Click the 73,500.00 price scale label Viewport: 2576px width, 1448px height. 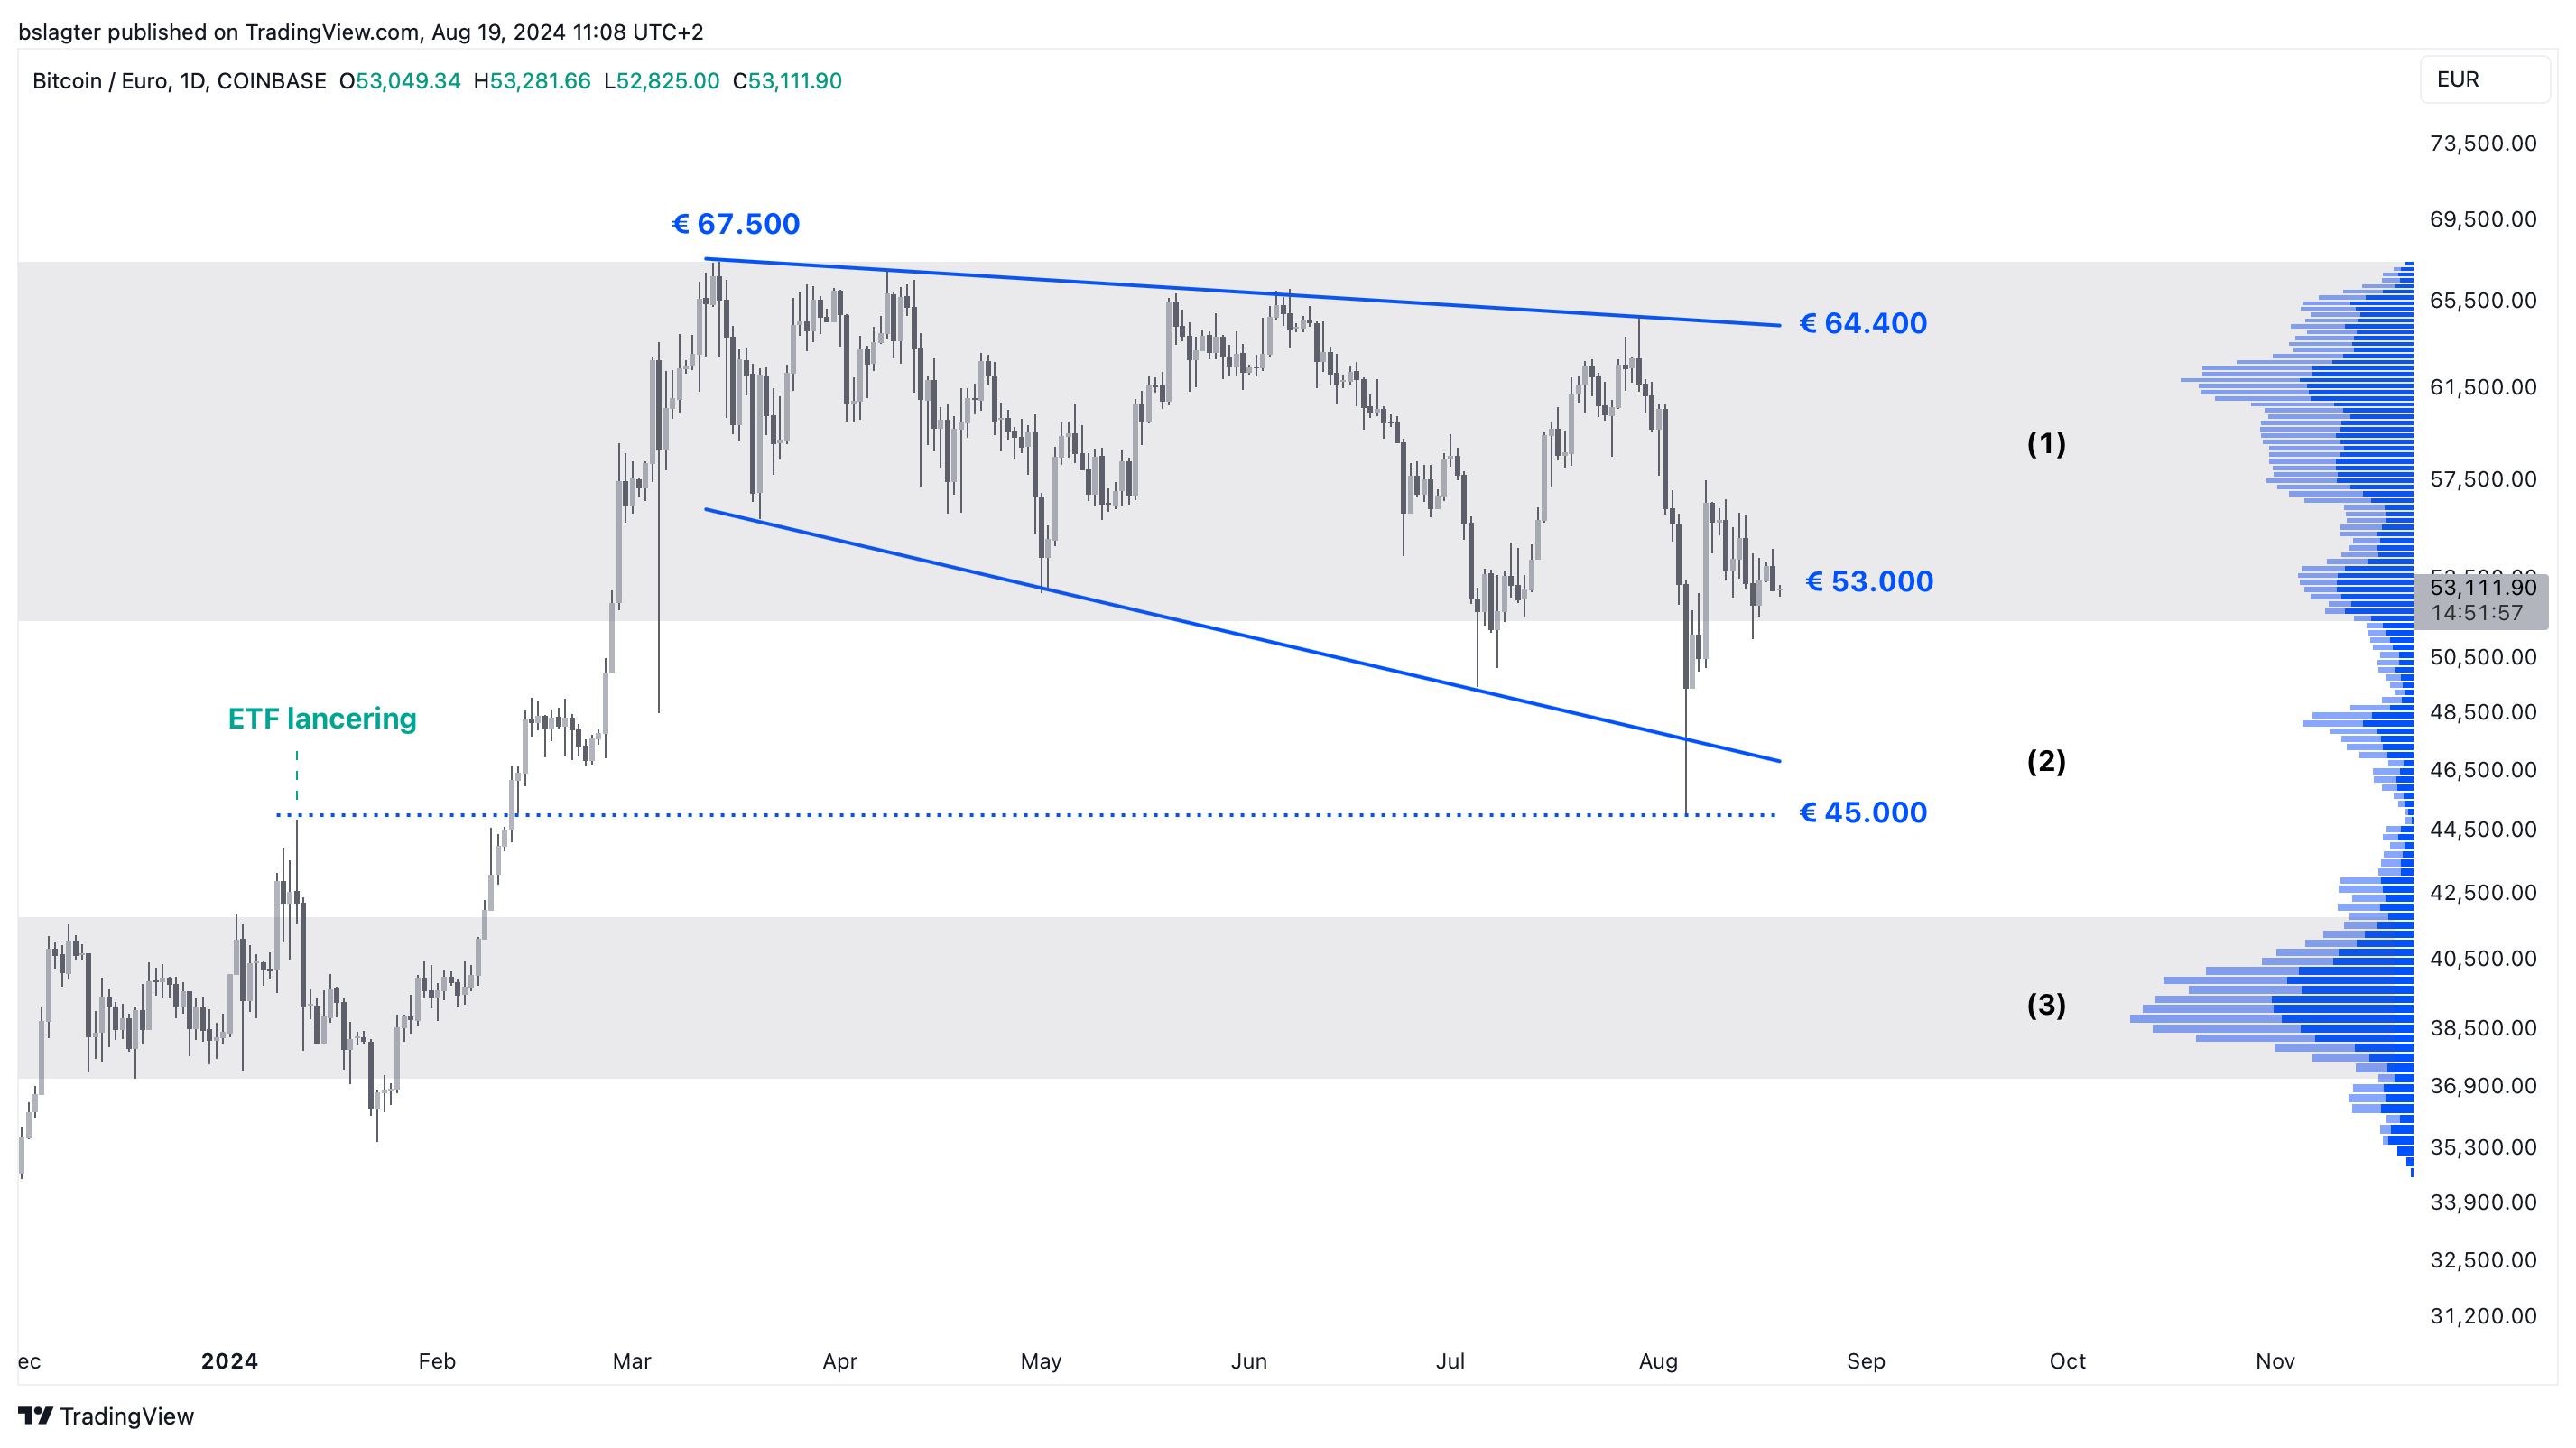2482,143
